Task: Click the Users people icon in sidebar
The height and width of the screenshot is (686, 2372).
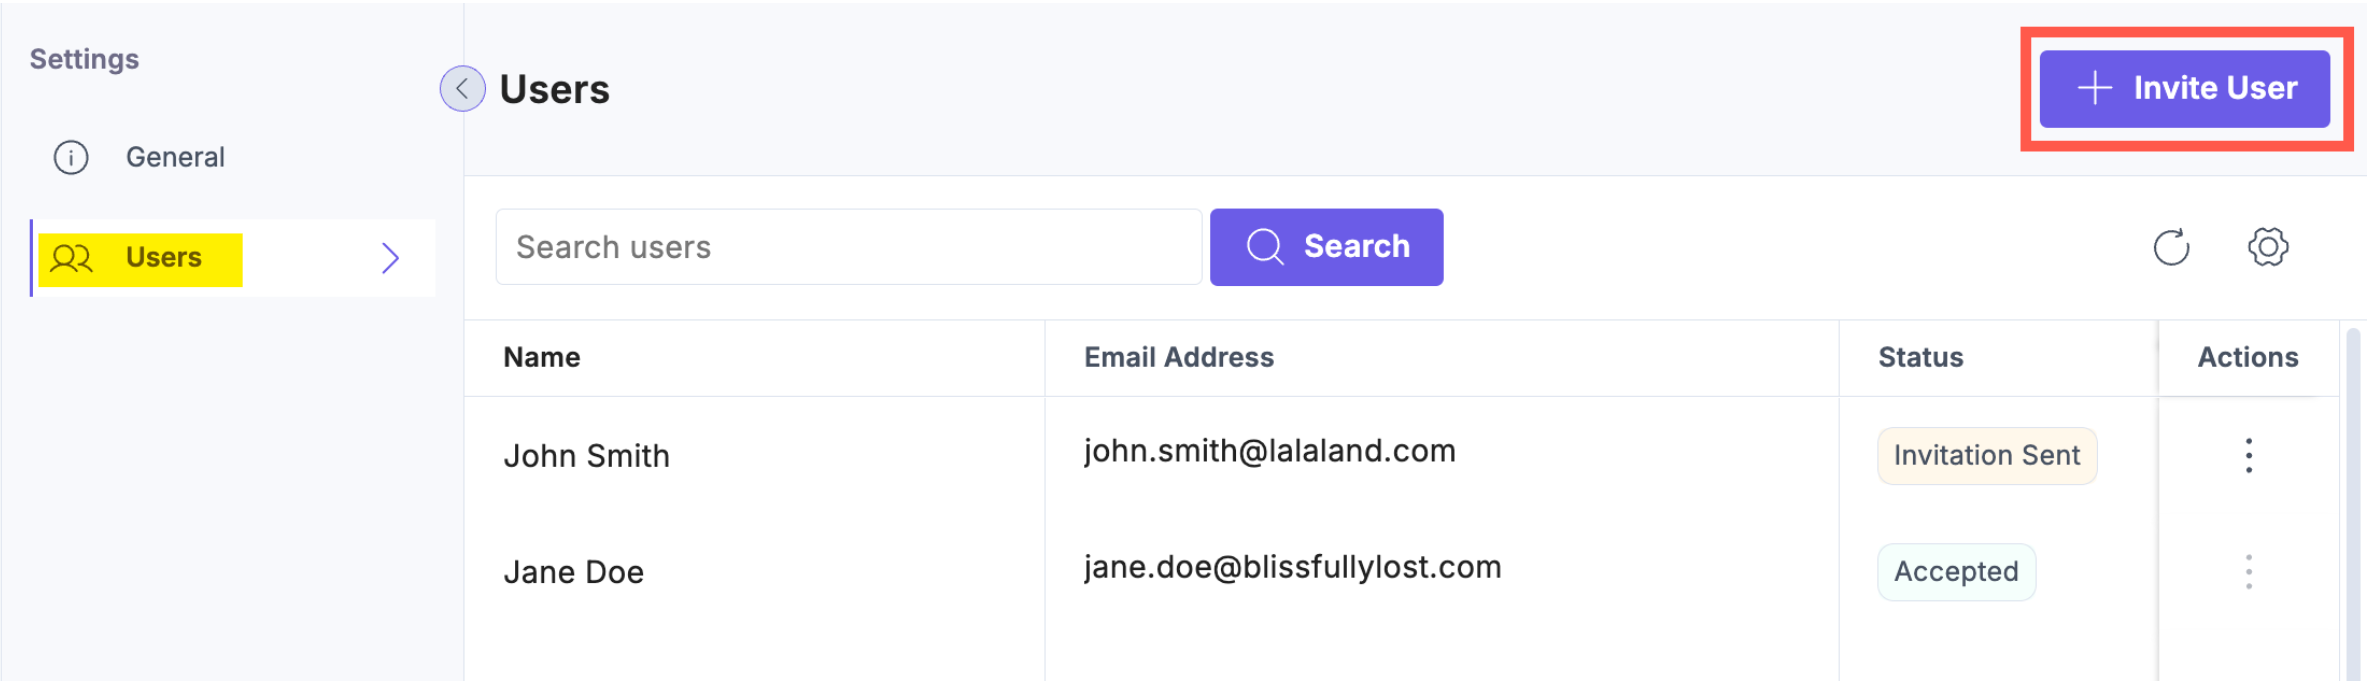Action: pos(72,259)
